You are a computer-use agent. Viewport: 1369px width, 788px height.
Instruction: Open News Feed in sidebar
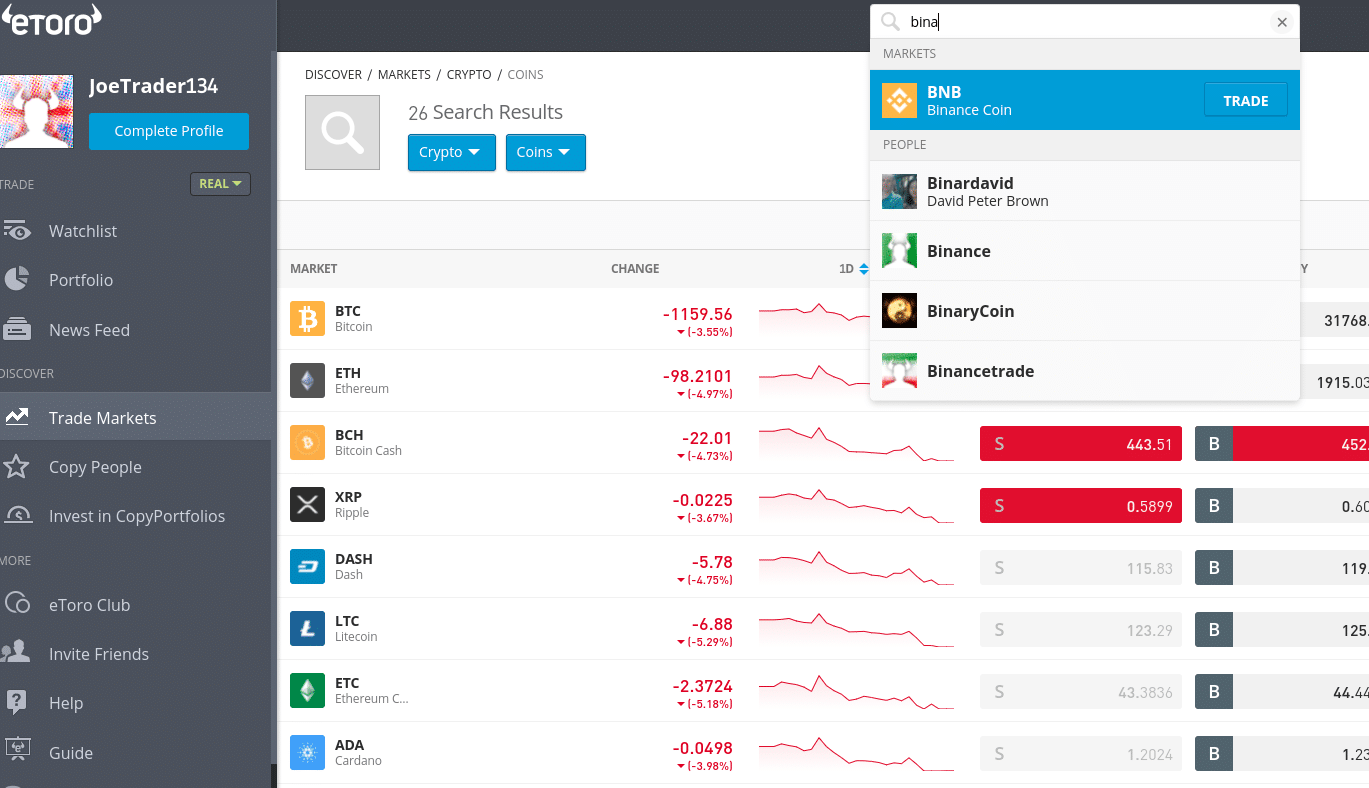pyautogui.click(x=89, y=330)
